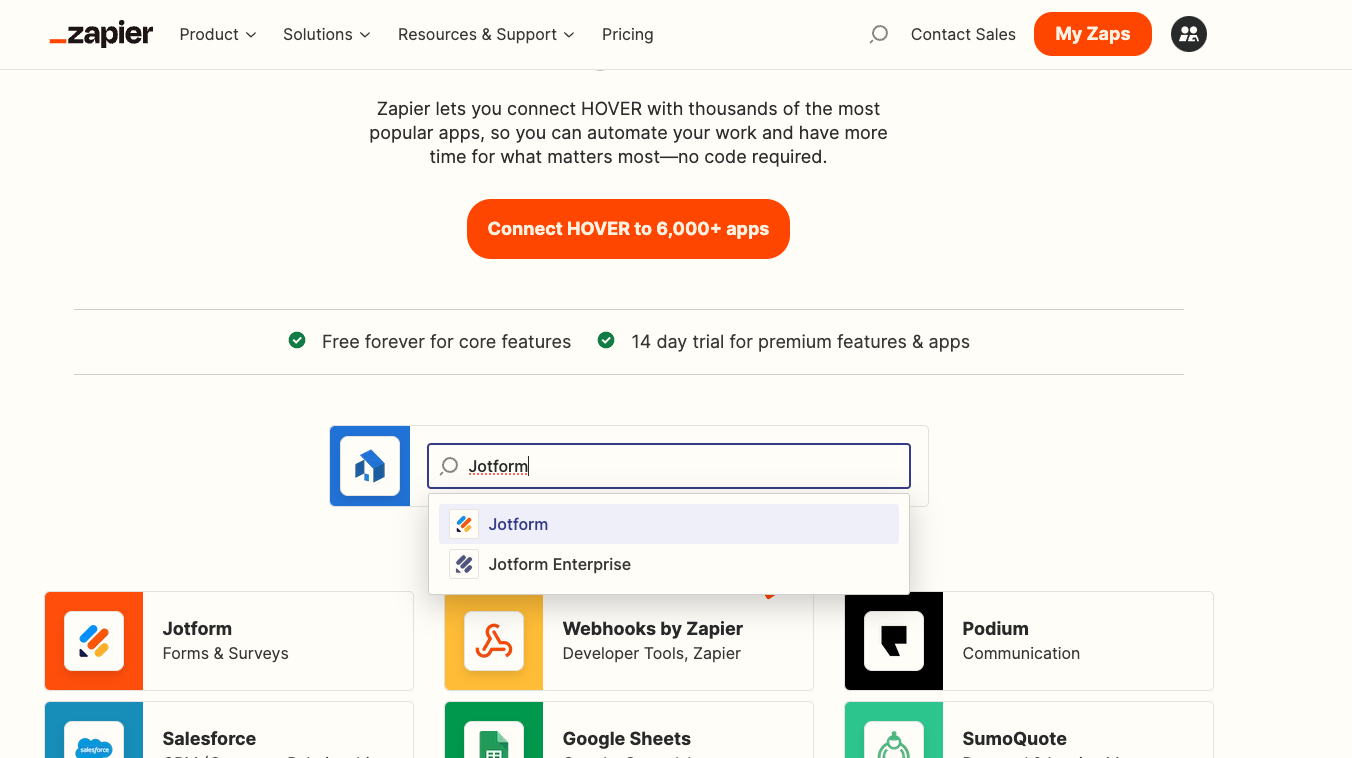Expand the Product menu
The image size is (1352, 758).
218,34
